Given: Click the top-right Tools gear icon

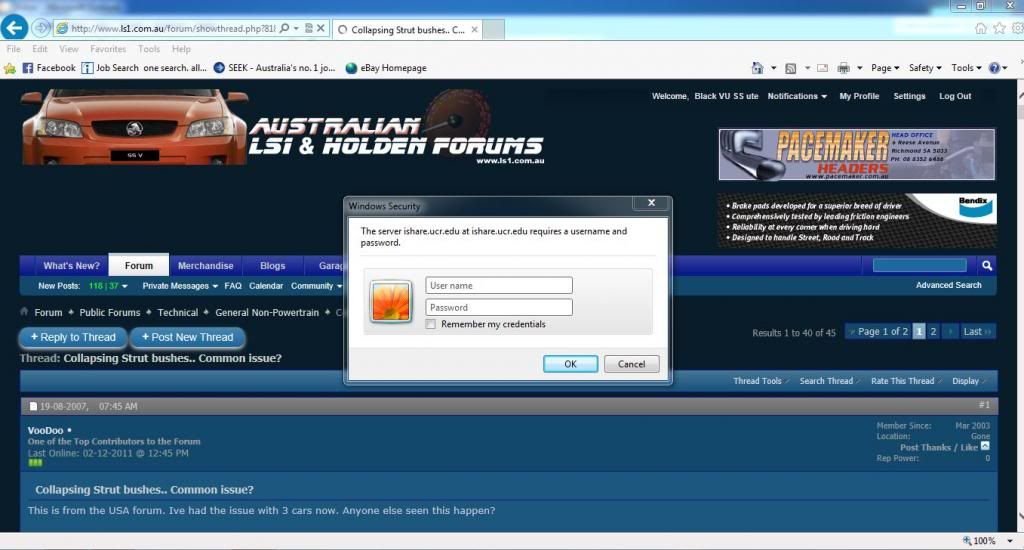Looking at the screenshot, I should click(x=1017, y=28).
